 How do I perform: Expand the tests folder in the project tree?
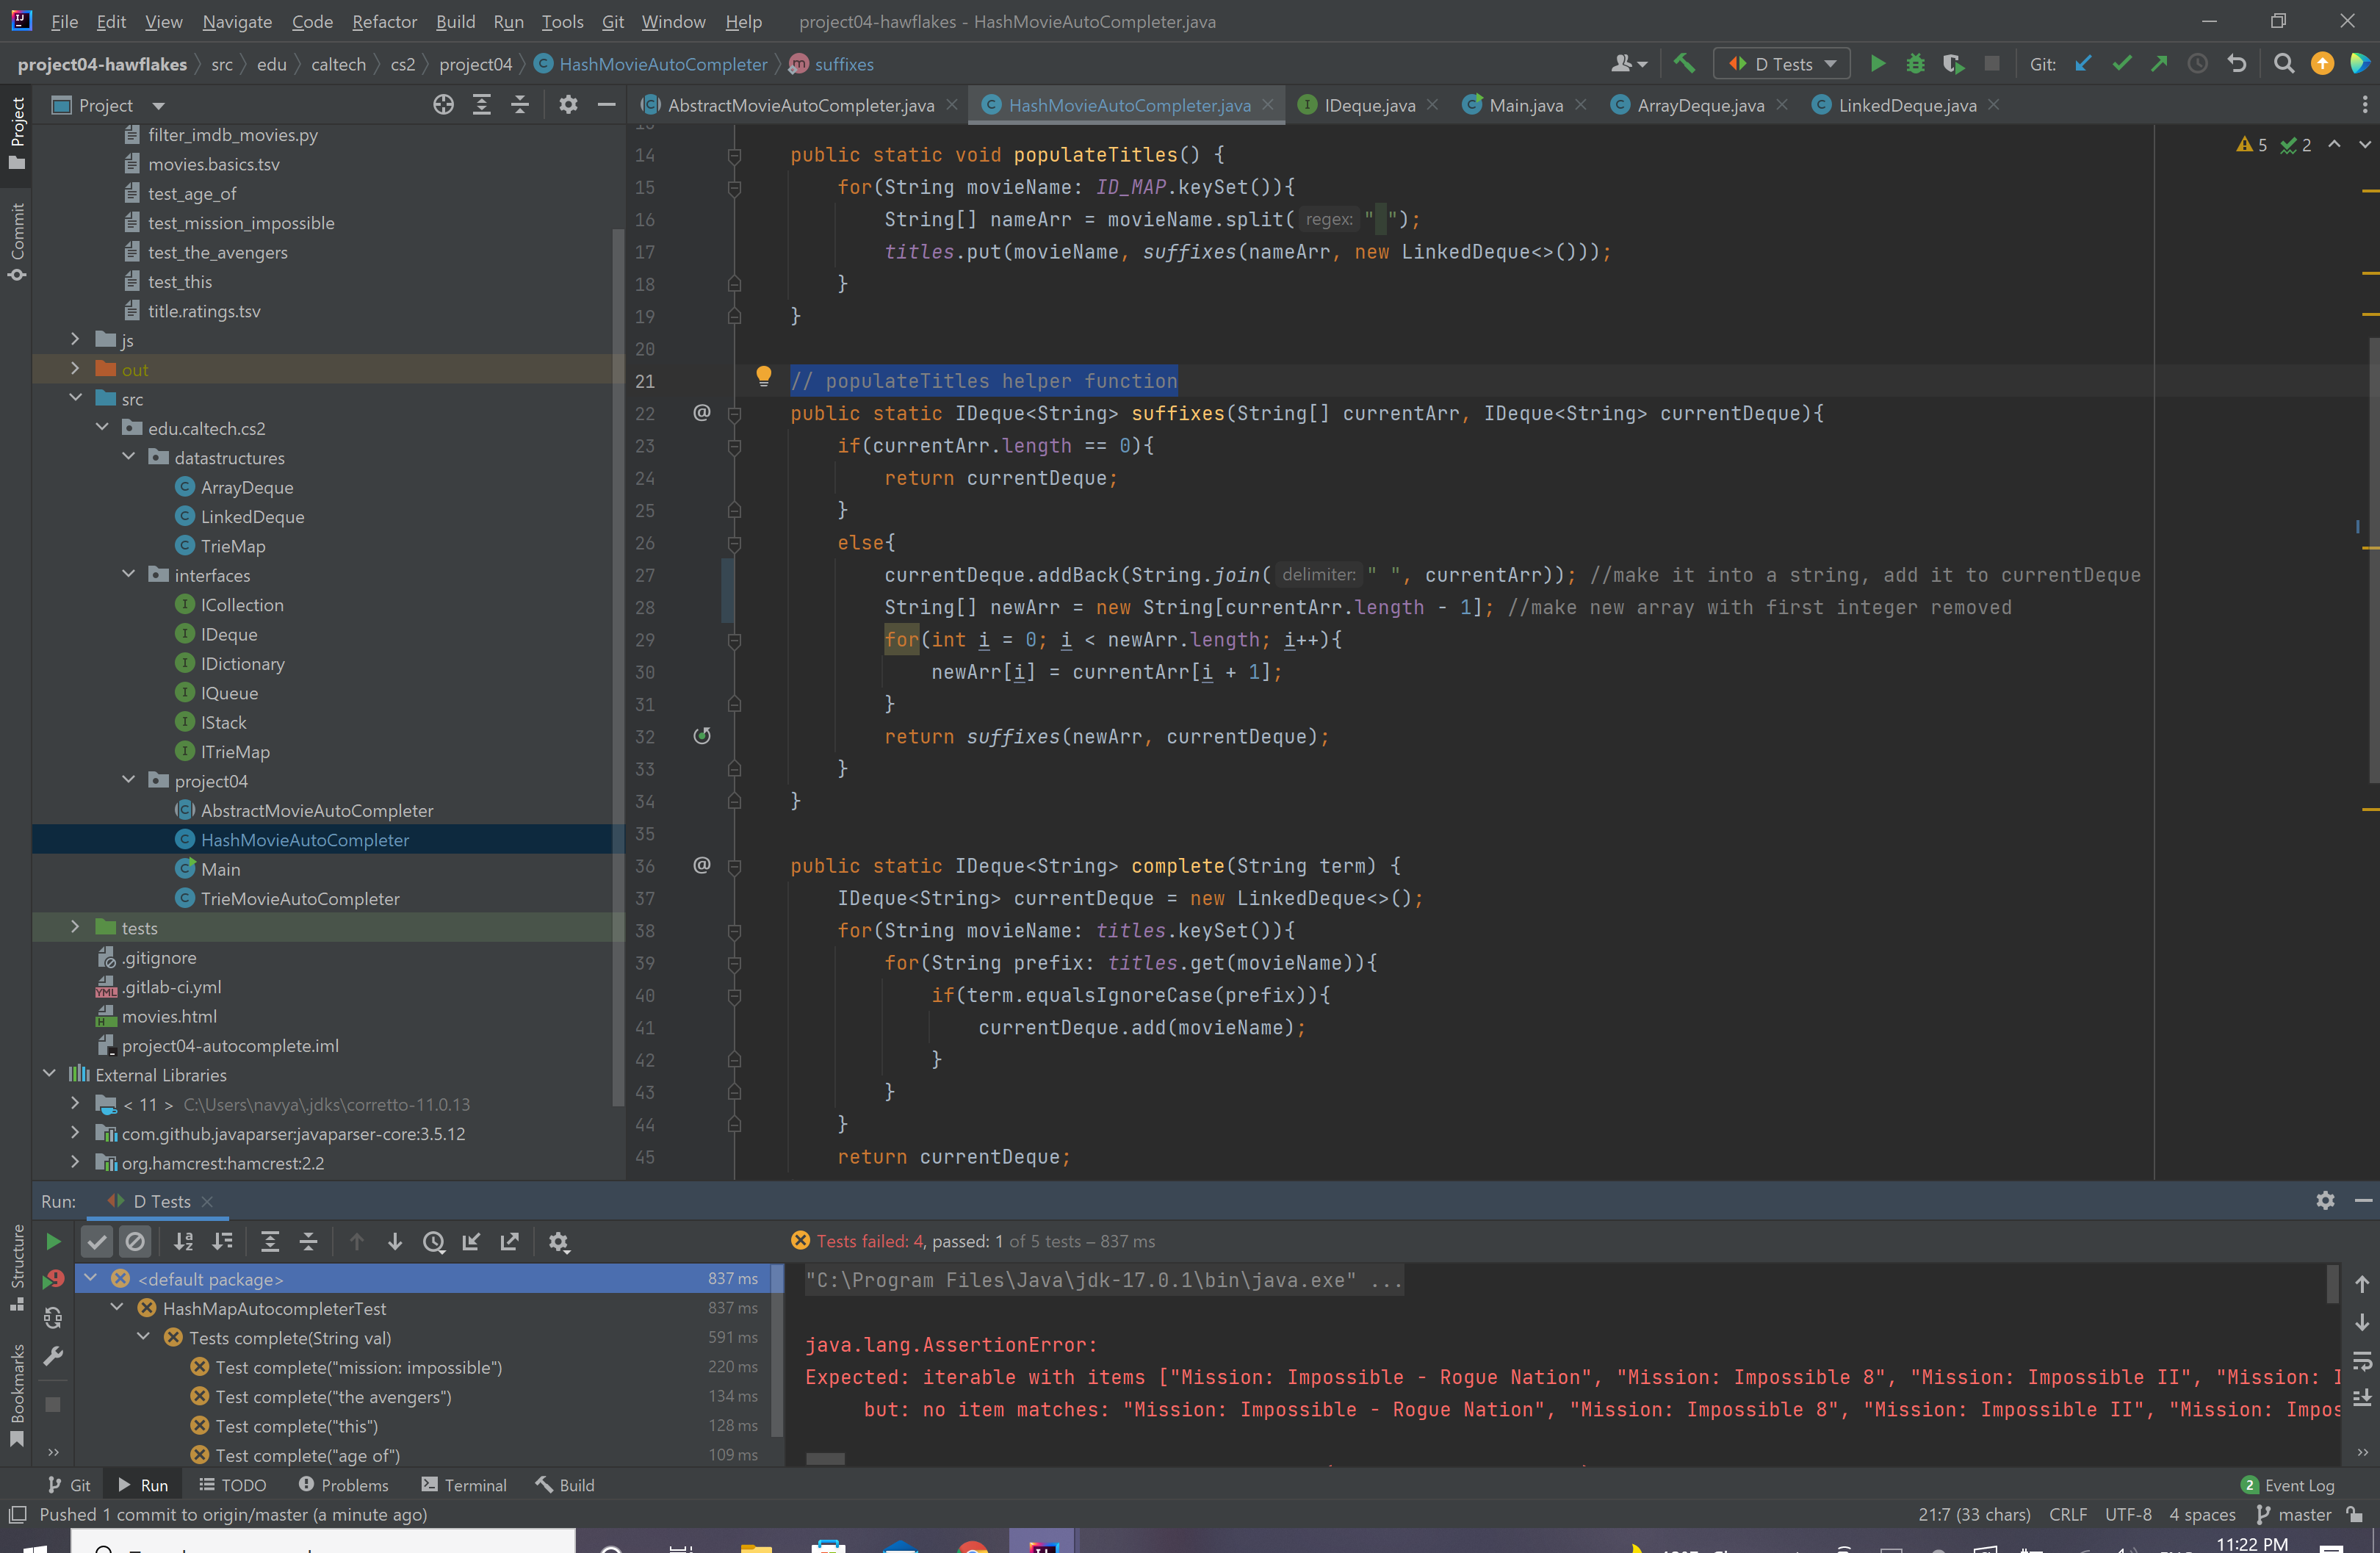(x=75, y=927)
